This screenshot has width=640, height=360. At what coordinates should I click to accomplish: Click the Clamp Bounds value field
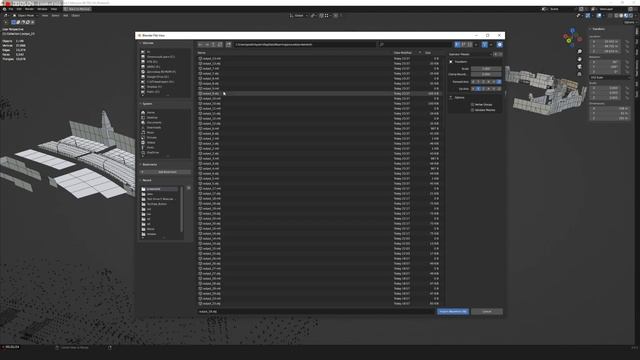point(486,74)
